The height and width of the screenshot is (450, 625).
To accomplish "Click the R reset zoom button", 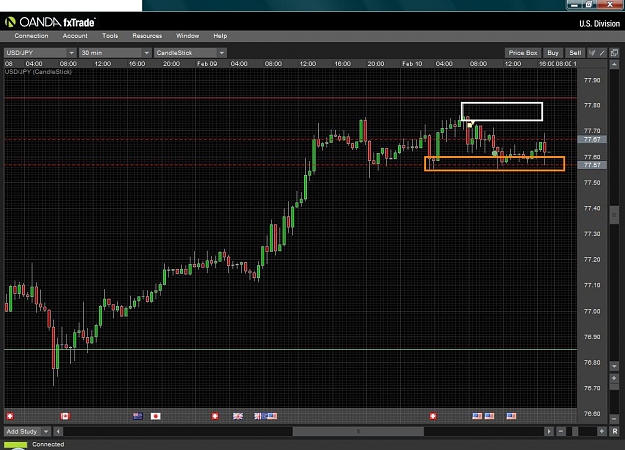I will click(614, 431).
